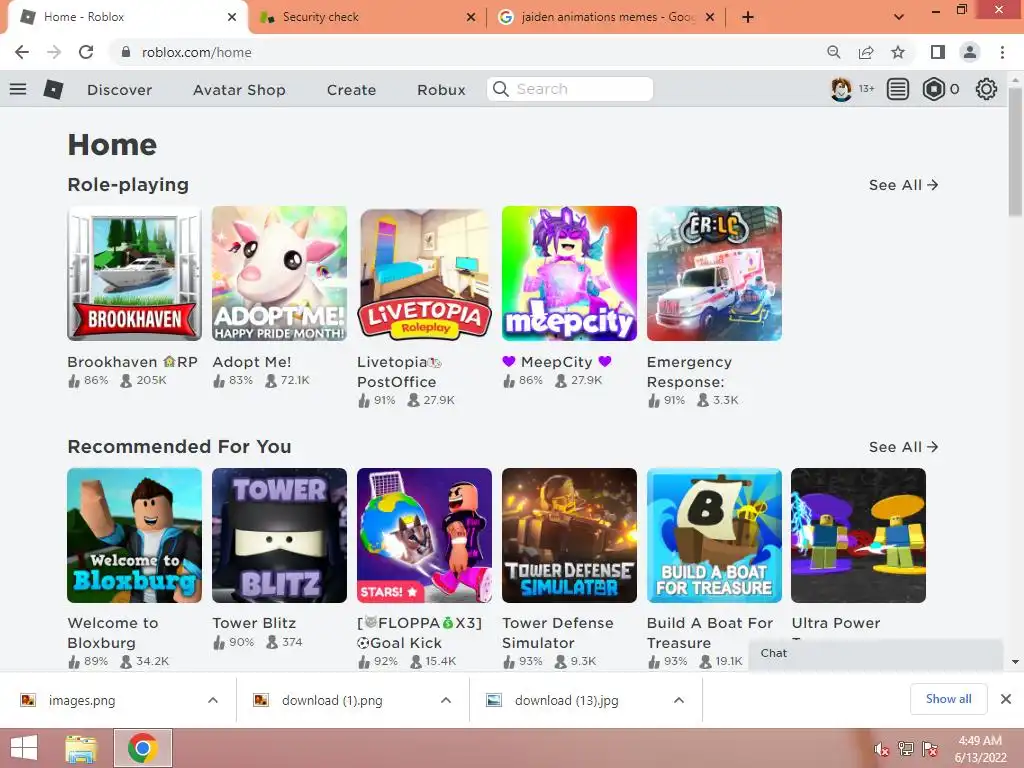Select the Home - Roblox tab

click(x=127, y=17)
